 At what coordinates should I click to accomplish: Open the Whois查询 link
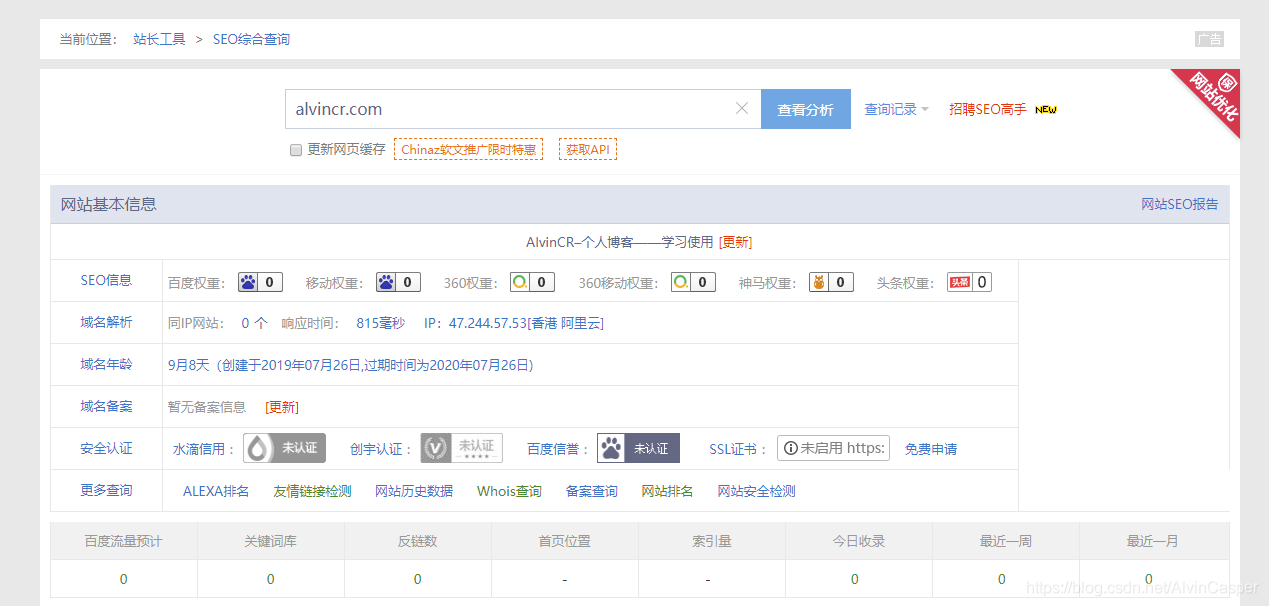click(x=509, y=491)
